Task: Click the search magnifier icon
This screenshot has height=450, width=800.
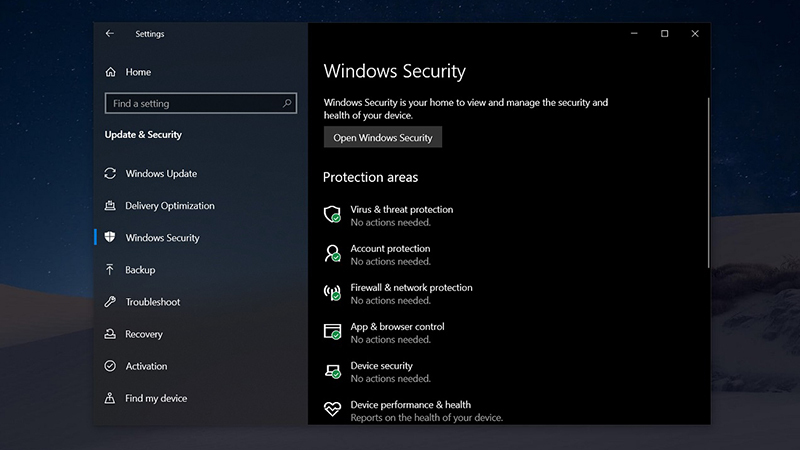Action: [x=287, y=103]
